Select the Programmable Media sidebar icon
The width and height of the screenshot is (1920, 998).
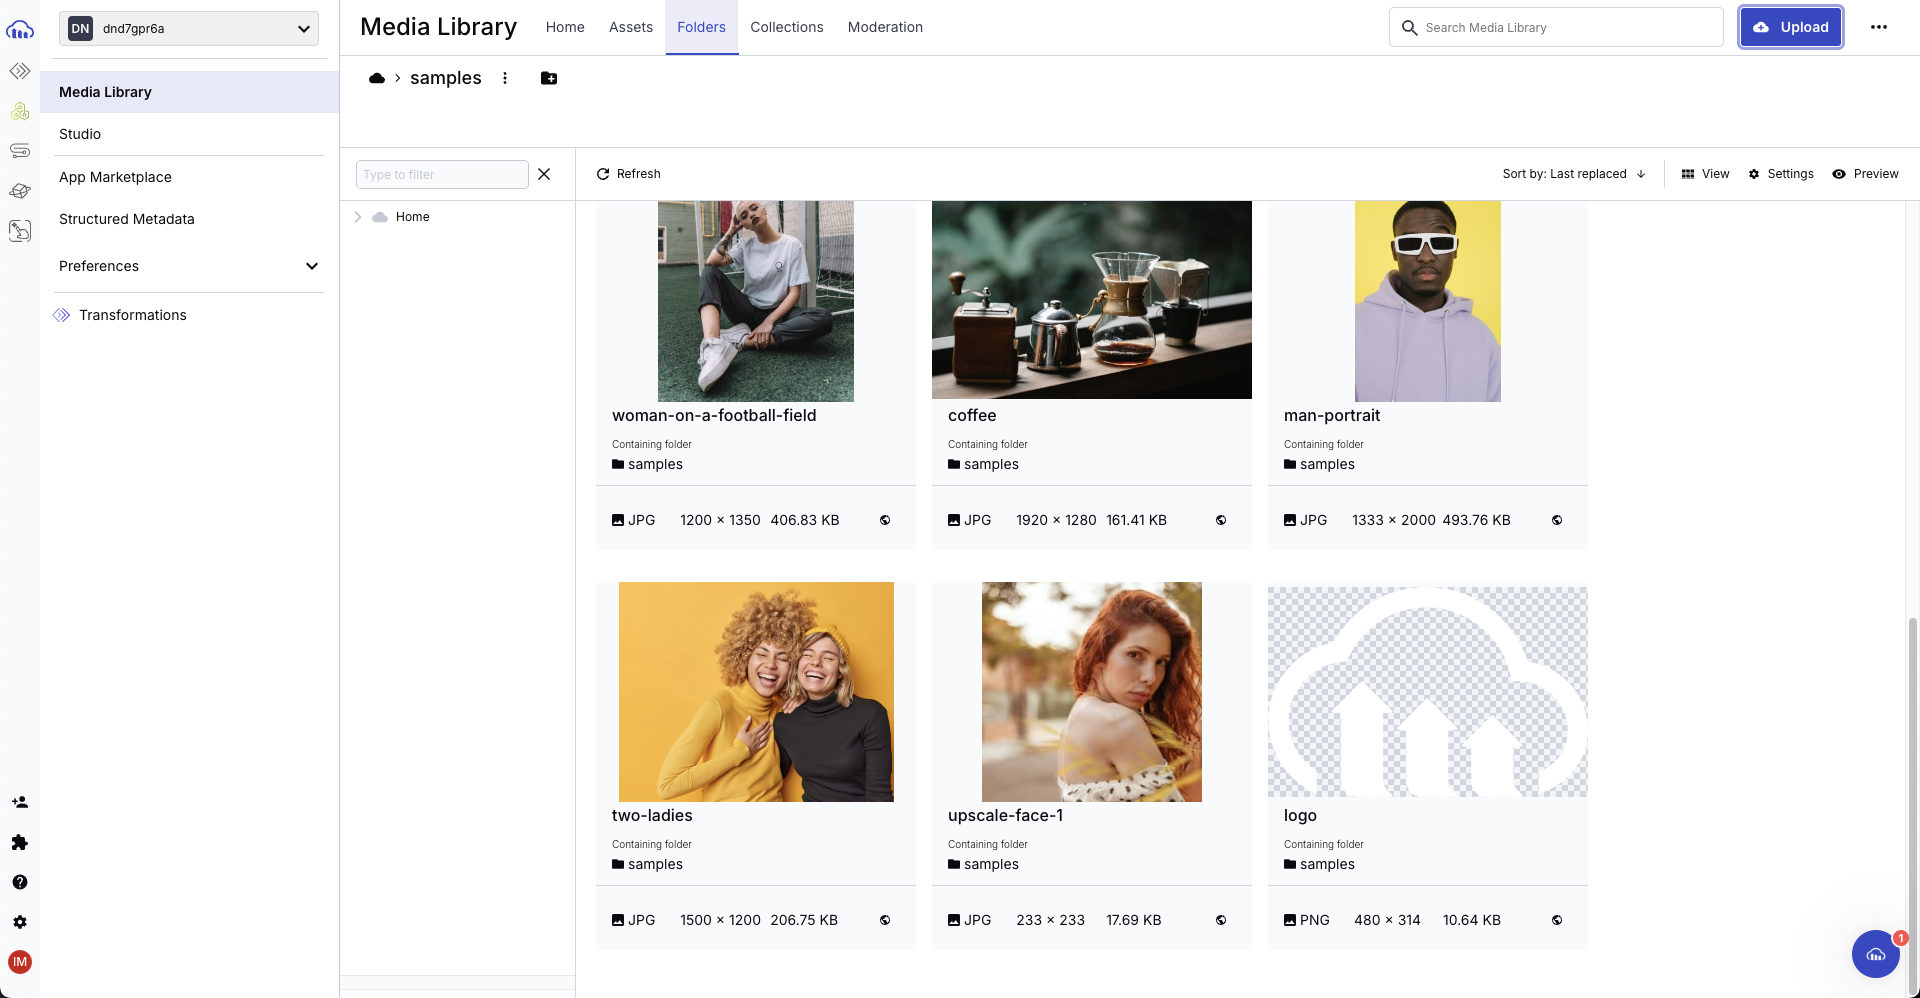[x=20, y=71]
